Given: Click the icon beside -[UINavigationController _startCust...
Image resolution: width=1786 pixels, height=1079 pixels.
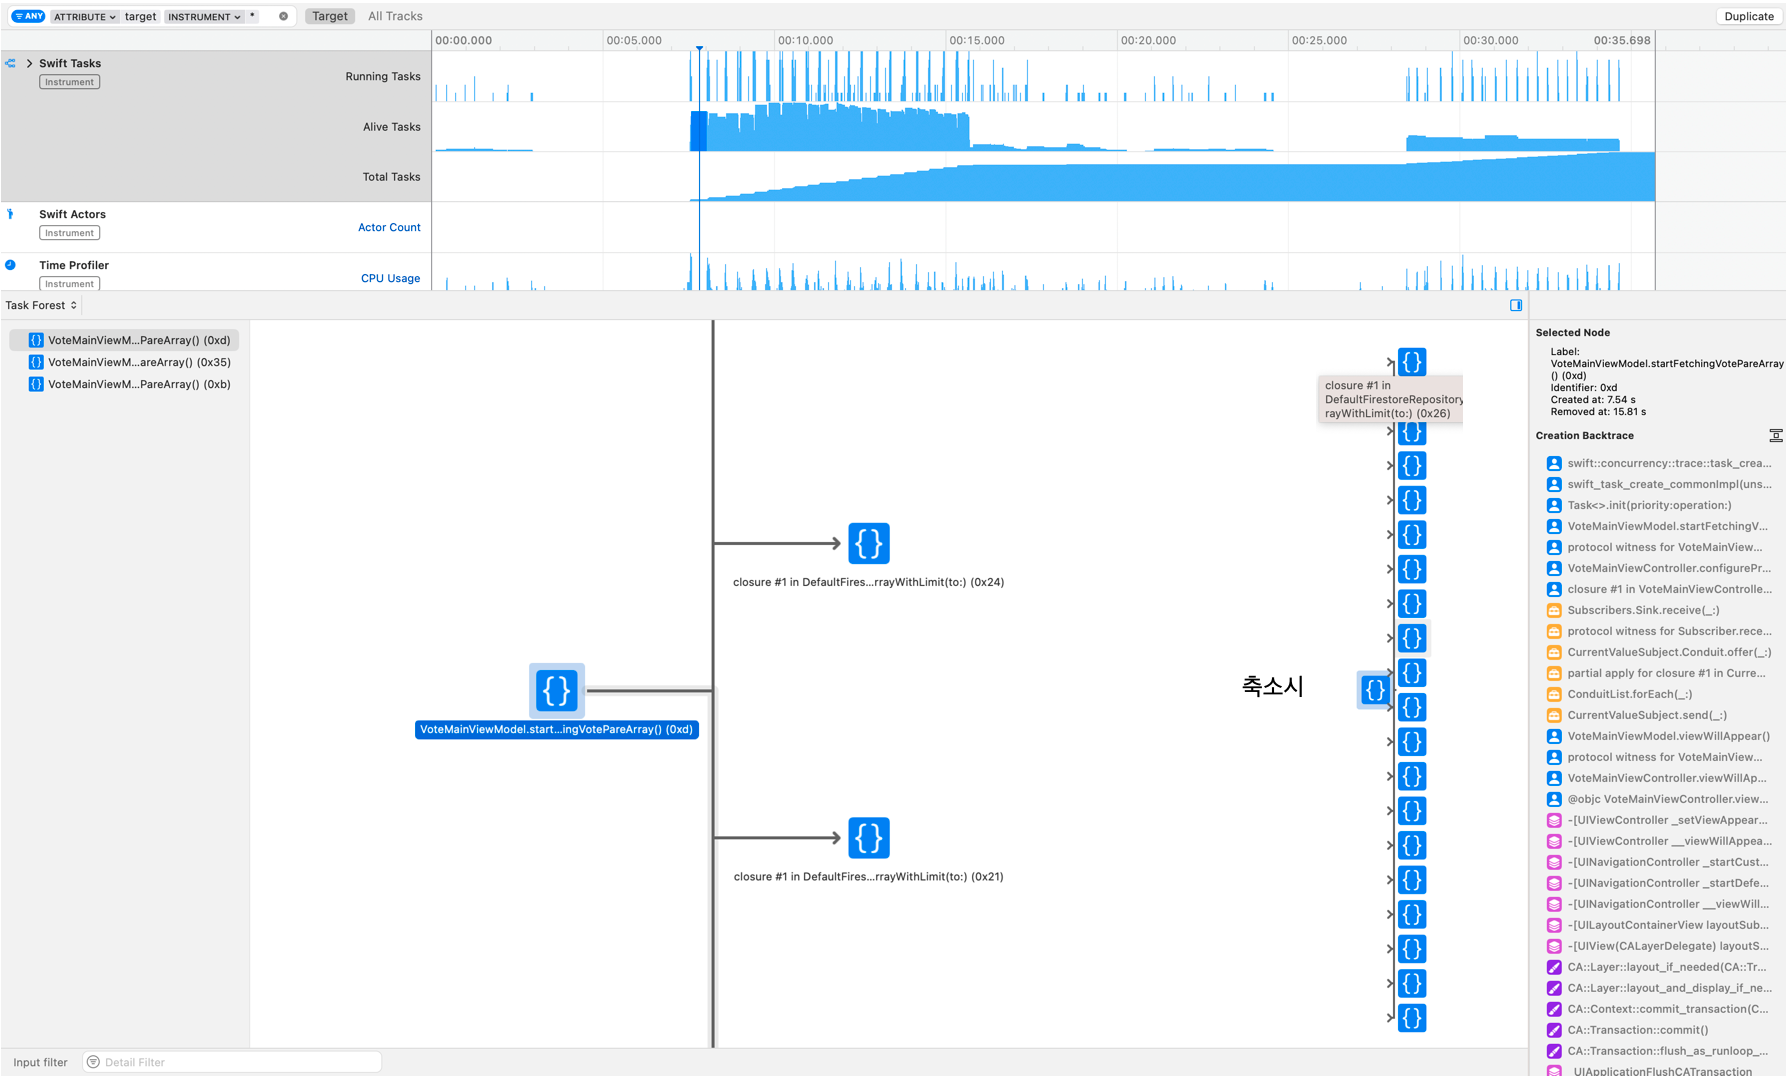Looking at the screenshot, I should pyautogui.click(x=1554, y=862).
